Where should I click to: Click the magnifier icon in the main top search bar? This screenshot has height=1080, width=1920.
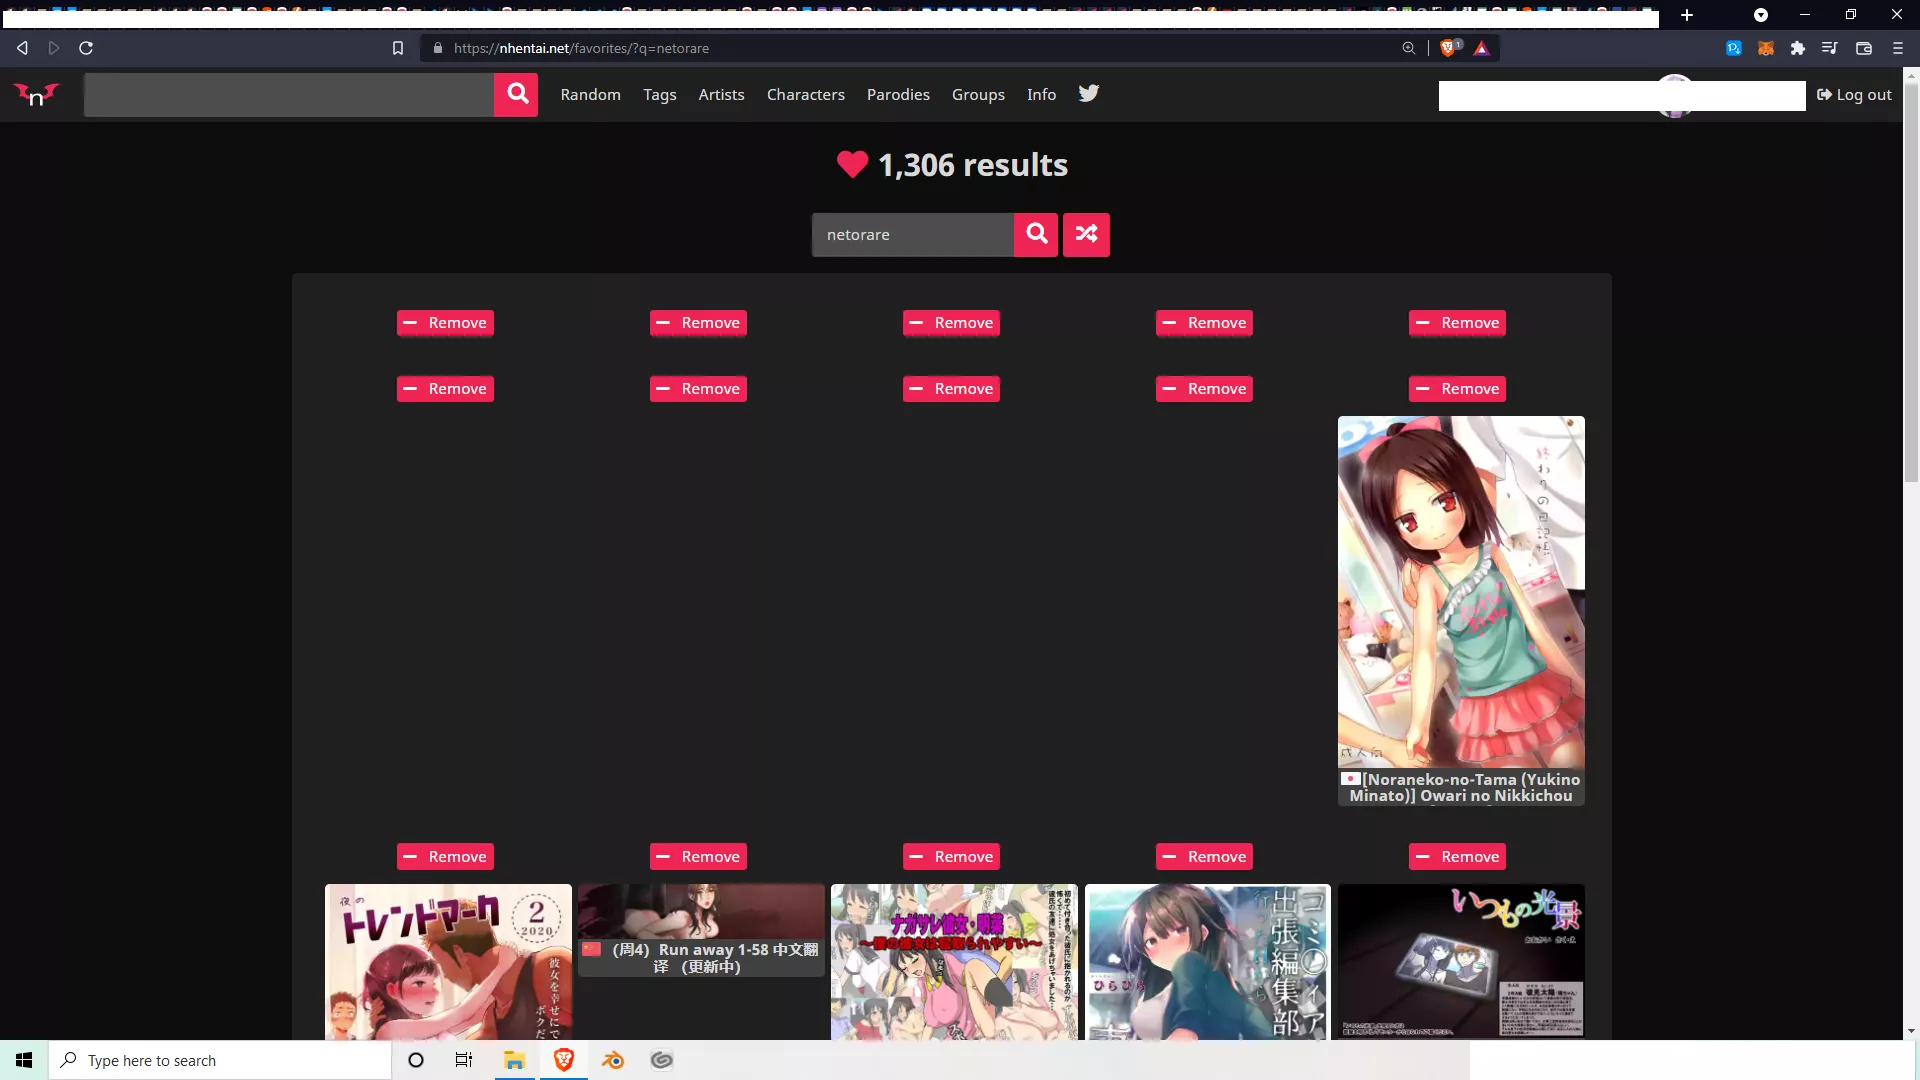(516, 94)
